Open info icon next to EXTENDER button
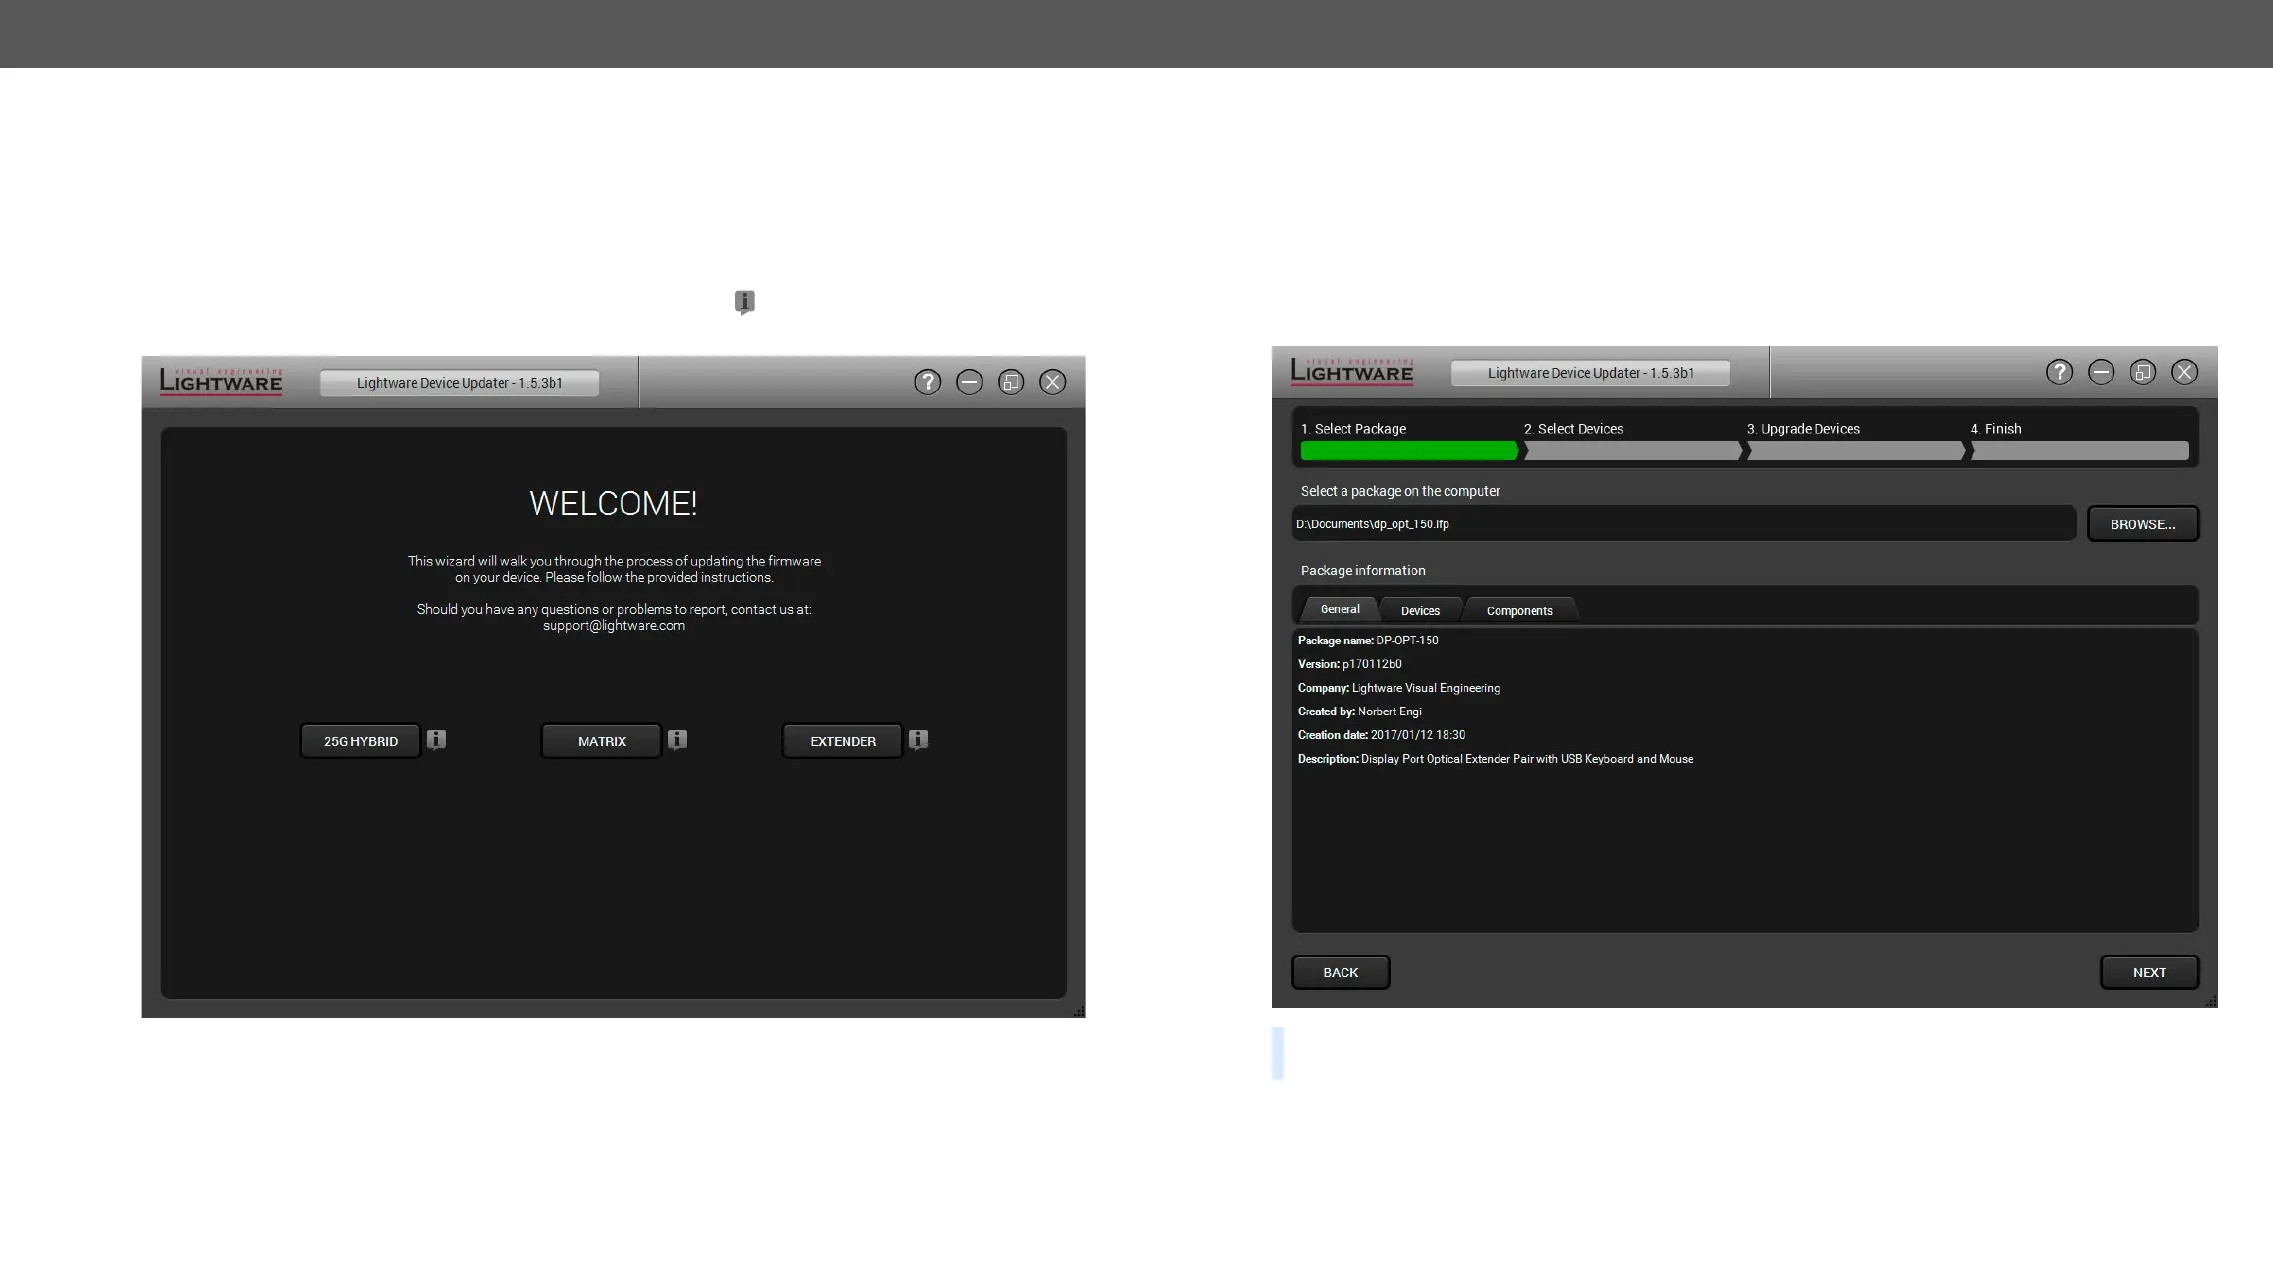 click(918, 740)
